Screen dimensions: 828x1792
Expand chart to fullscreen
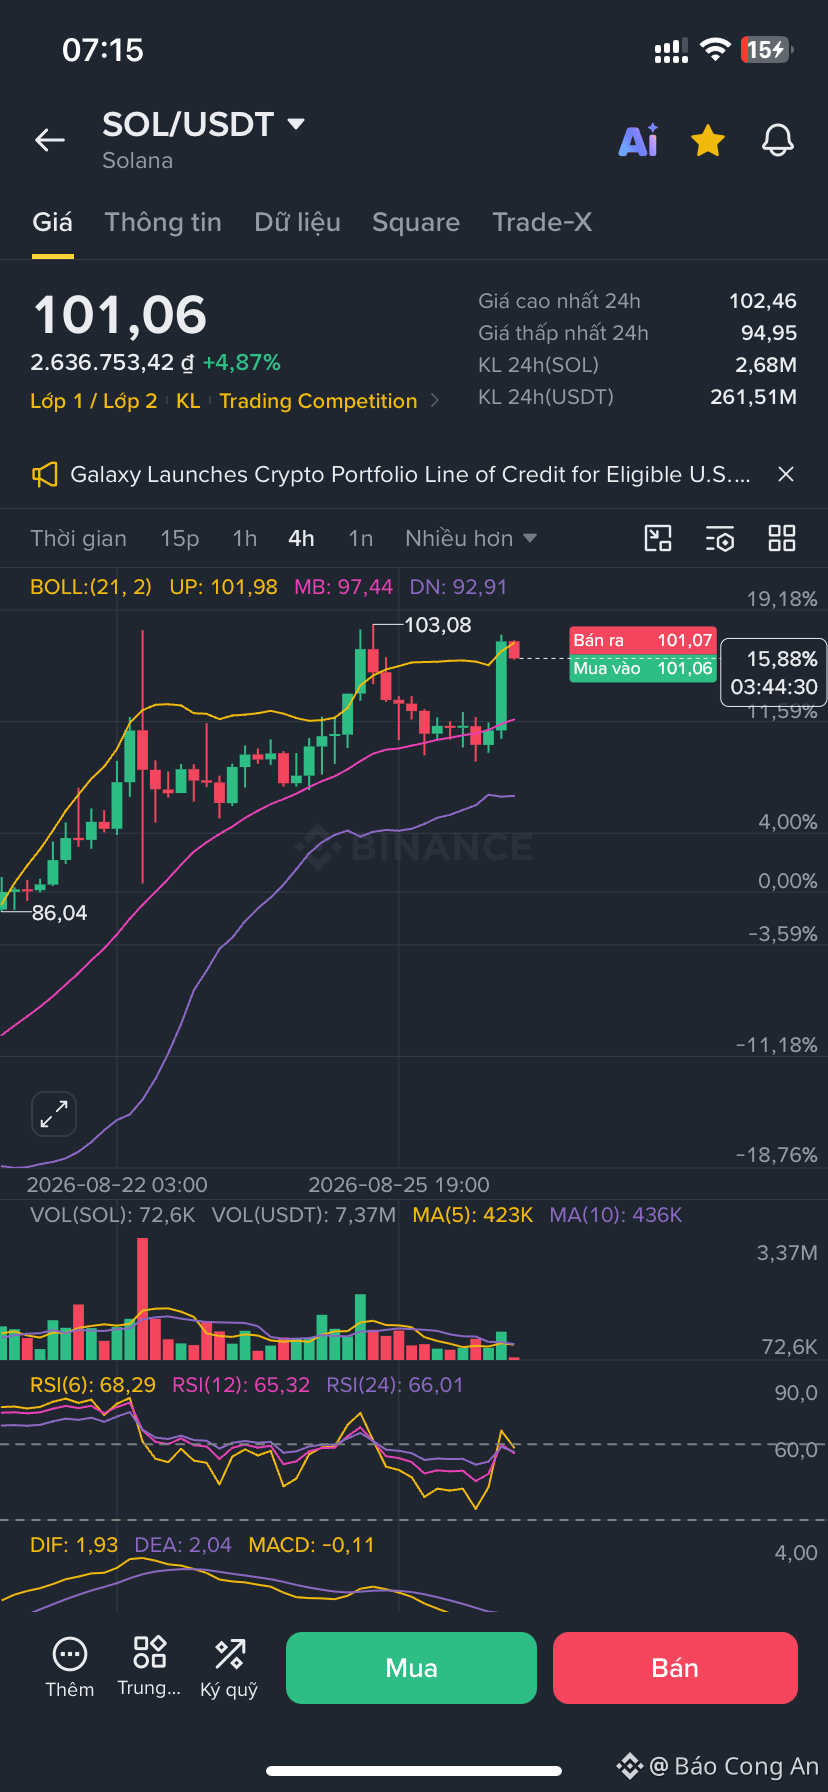click(x=54, y=1114)
